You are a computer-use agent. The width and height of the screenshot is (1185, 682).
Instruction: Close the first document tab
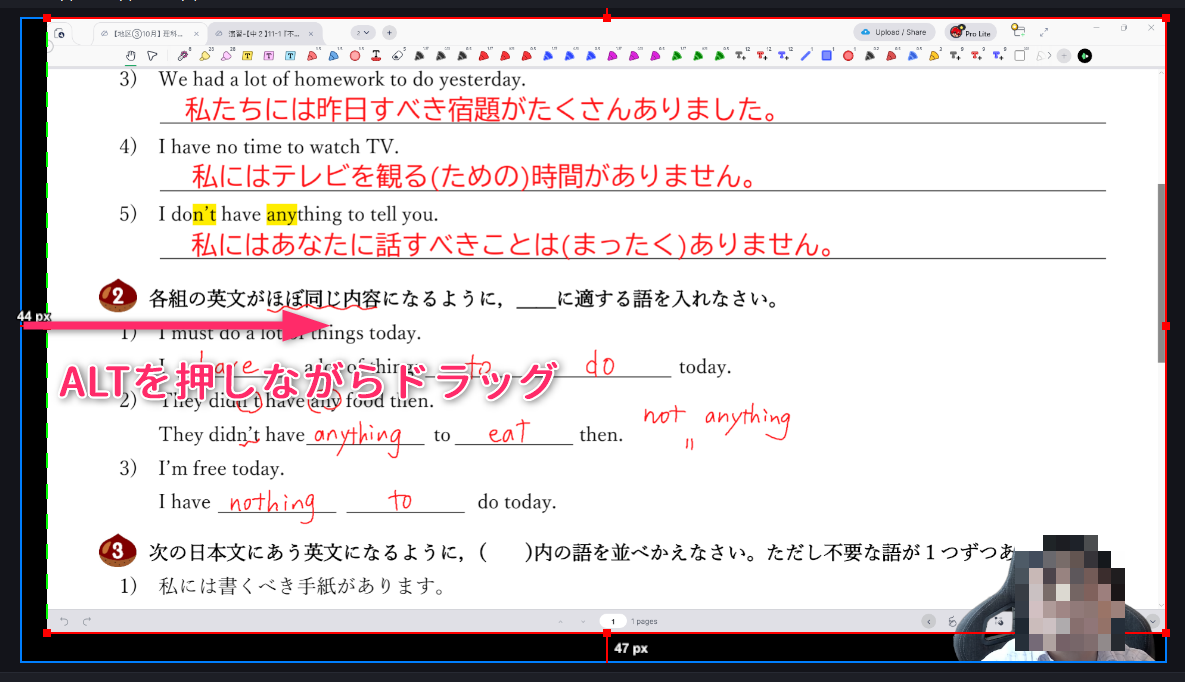[196, 33]
